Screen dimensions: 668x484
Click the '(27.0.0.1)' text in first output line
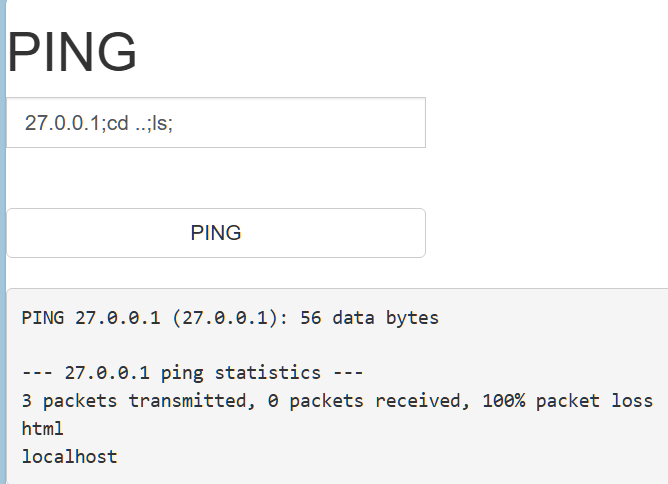230,319
